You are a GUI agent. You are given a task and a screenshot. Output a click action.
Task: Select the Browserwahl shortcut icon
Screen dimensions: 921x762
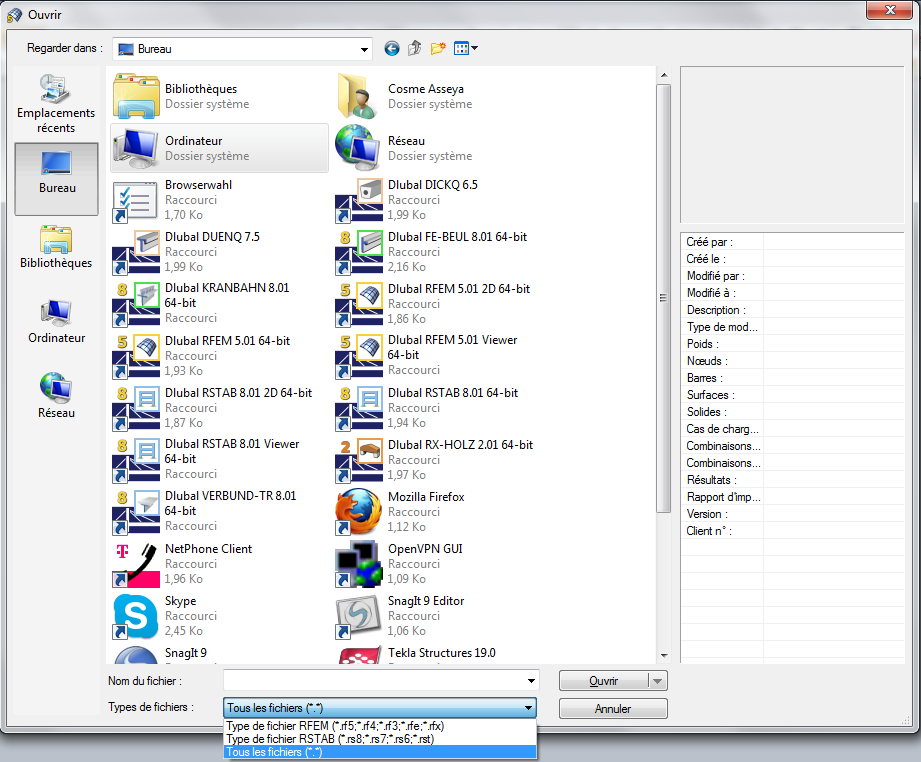tap(136, 200)
